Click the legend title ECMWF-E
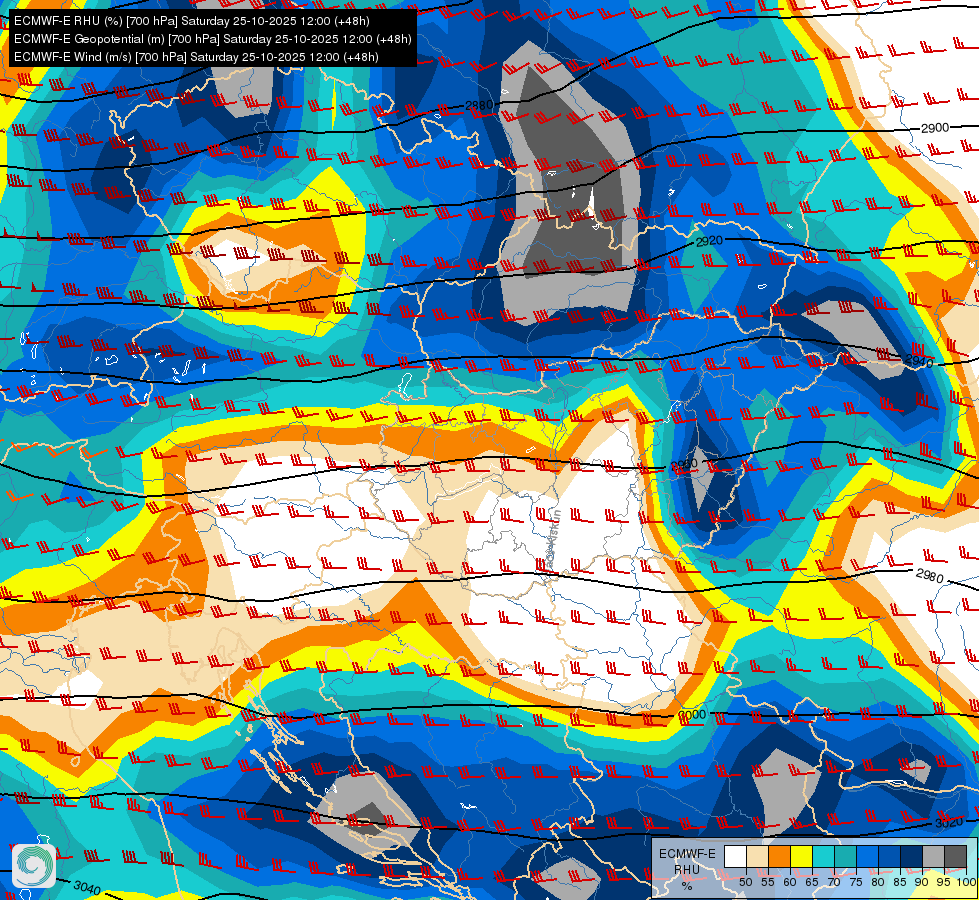Screen dimensions: 979x900 [687, 854]
